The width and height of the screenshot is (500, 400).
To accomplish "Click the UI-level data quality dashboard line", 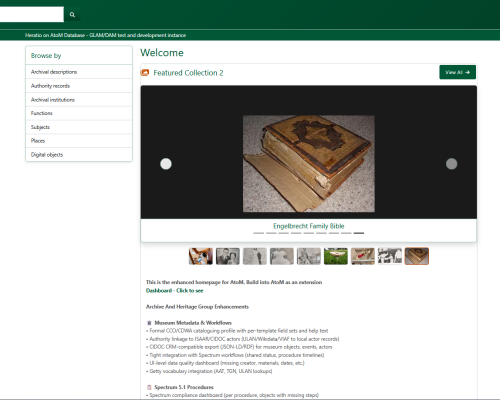I will 225,363.
